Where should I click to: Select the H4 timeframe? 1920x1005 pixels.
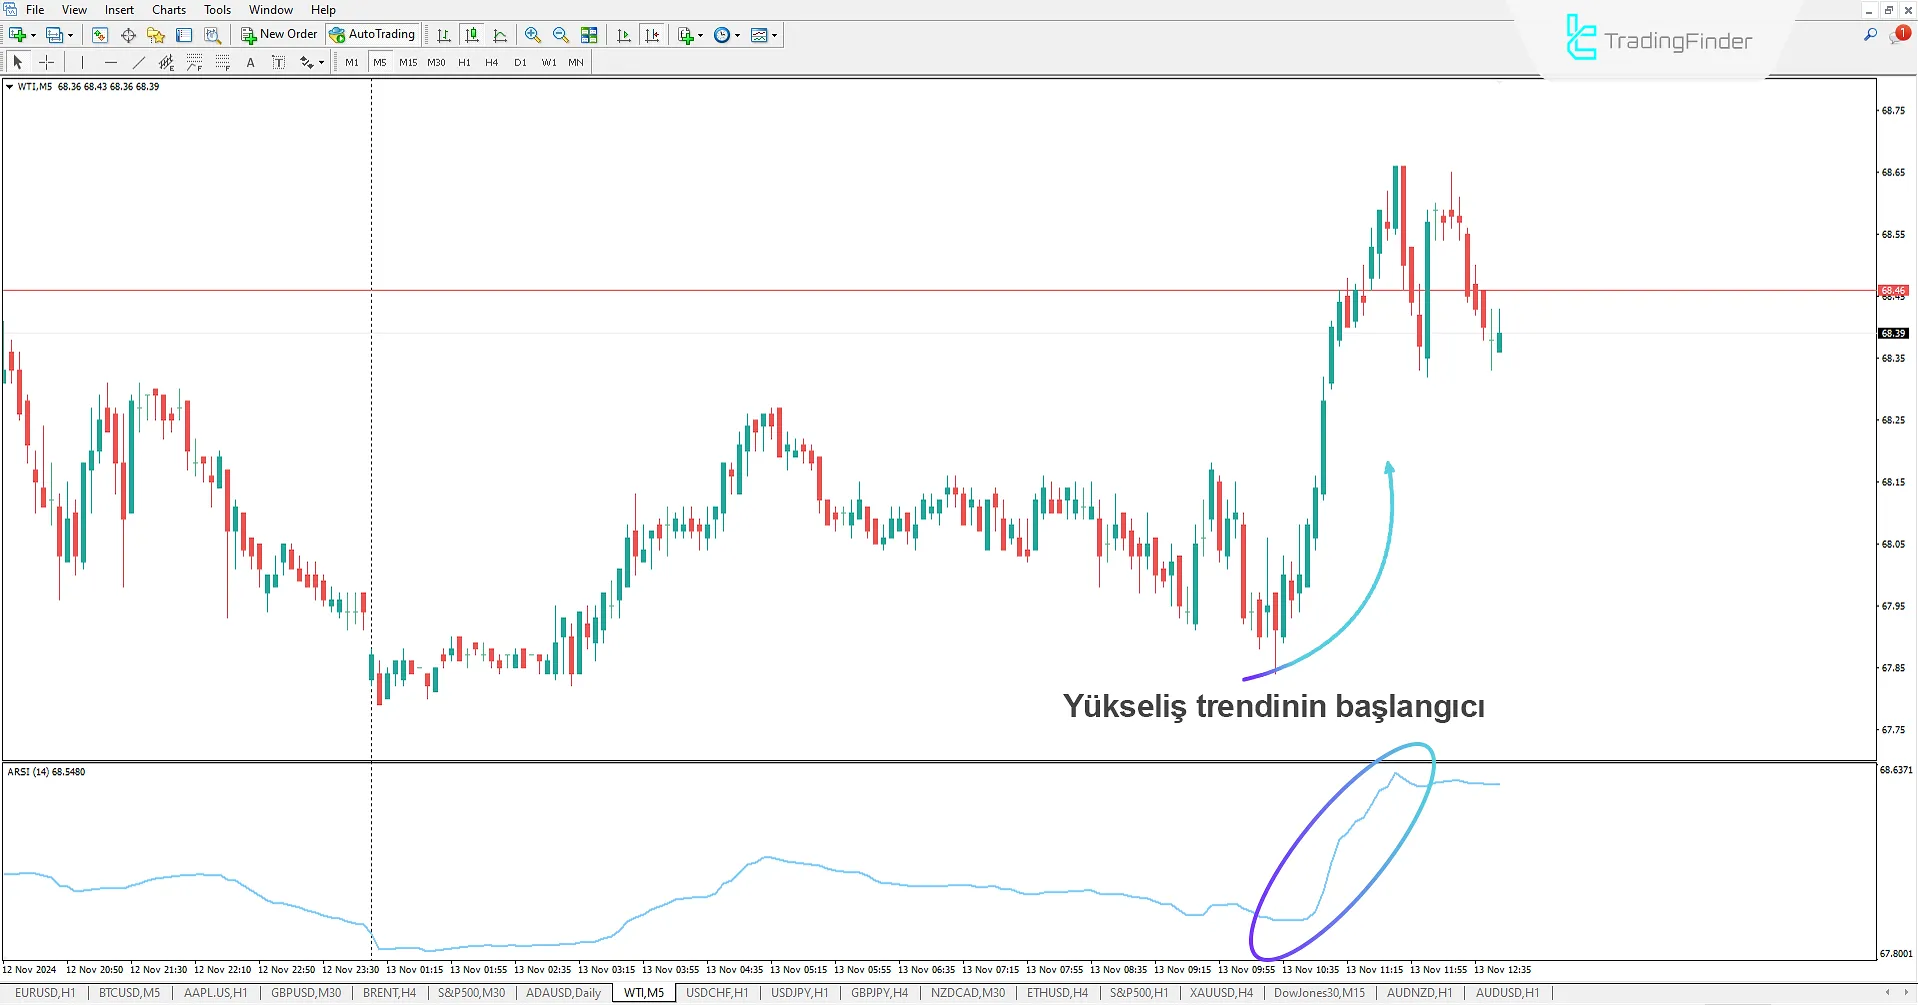[491, 62]
